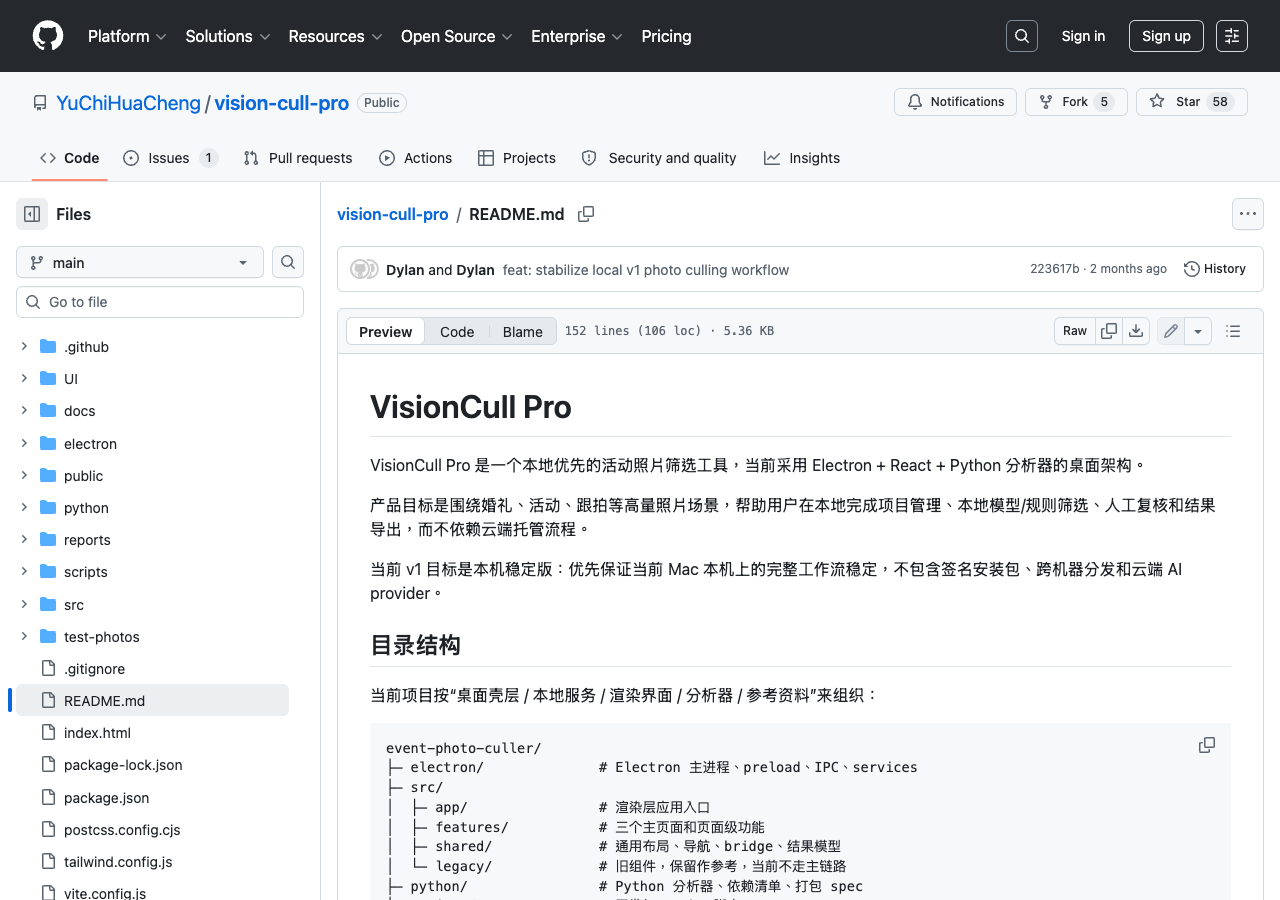Image resolution: width=1280 pixels, height=900 pixels.
Task: Select README.md in file tree
Action: pos(152,701)
